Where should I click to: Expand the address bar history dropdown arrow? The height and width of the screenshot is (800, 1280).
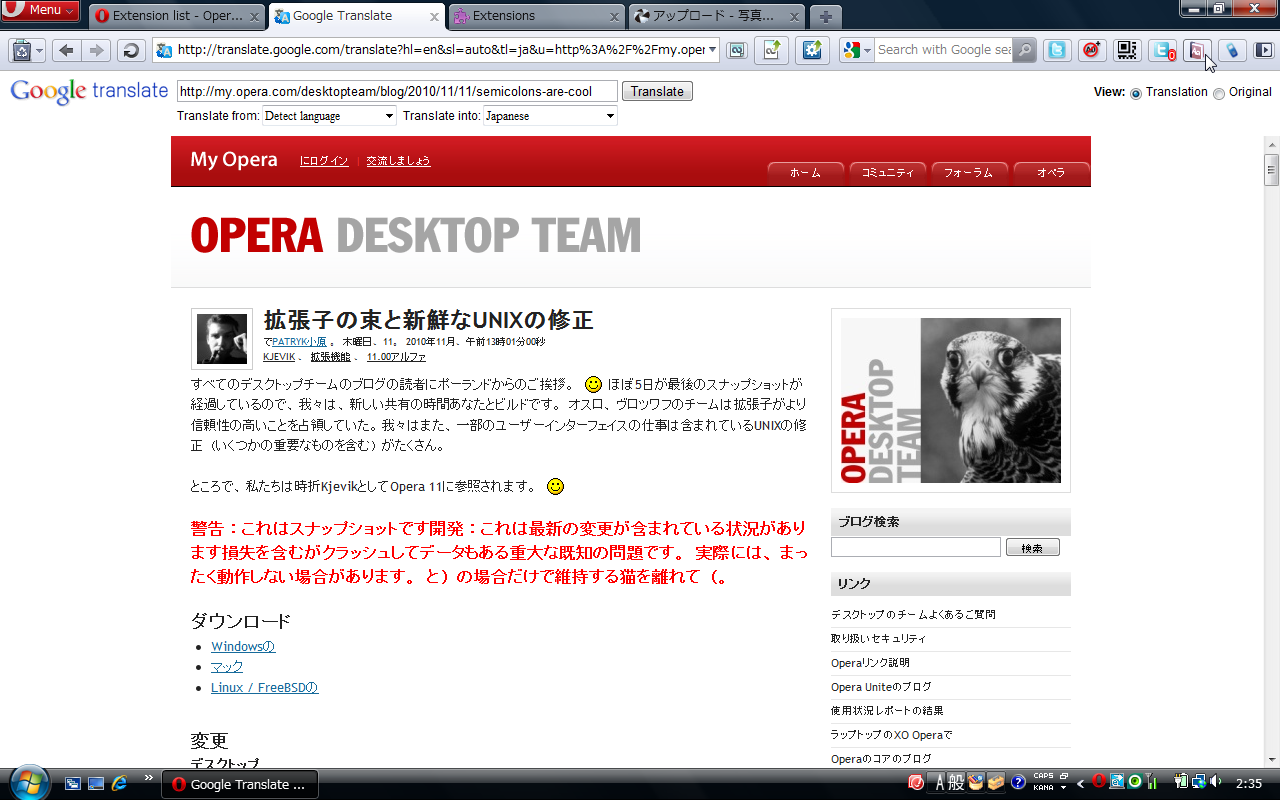[712, 50]
